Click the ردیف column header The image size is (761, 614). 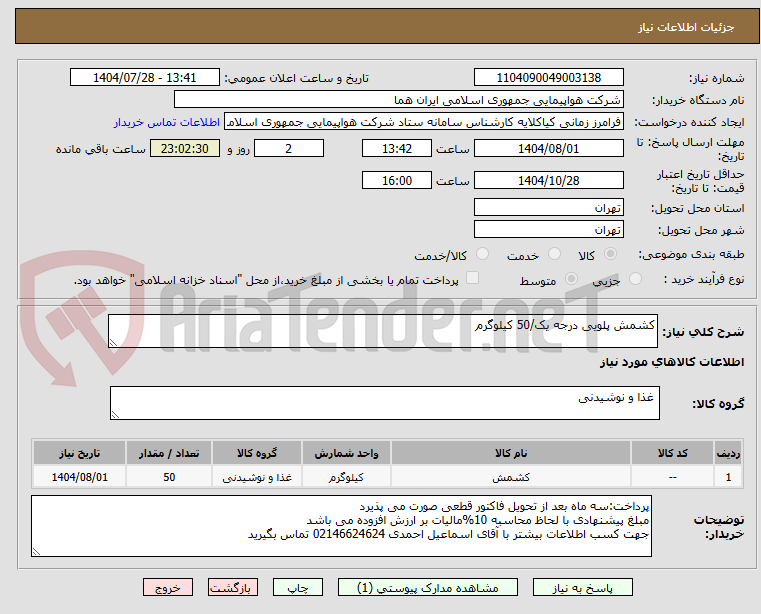point(728,453)
